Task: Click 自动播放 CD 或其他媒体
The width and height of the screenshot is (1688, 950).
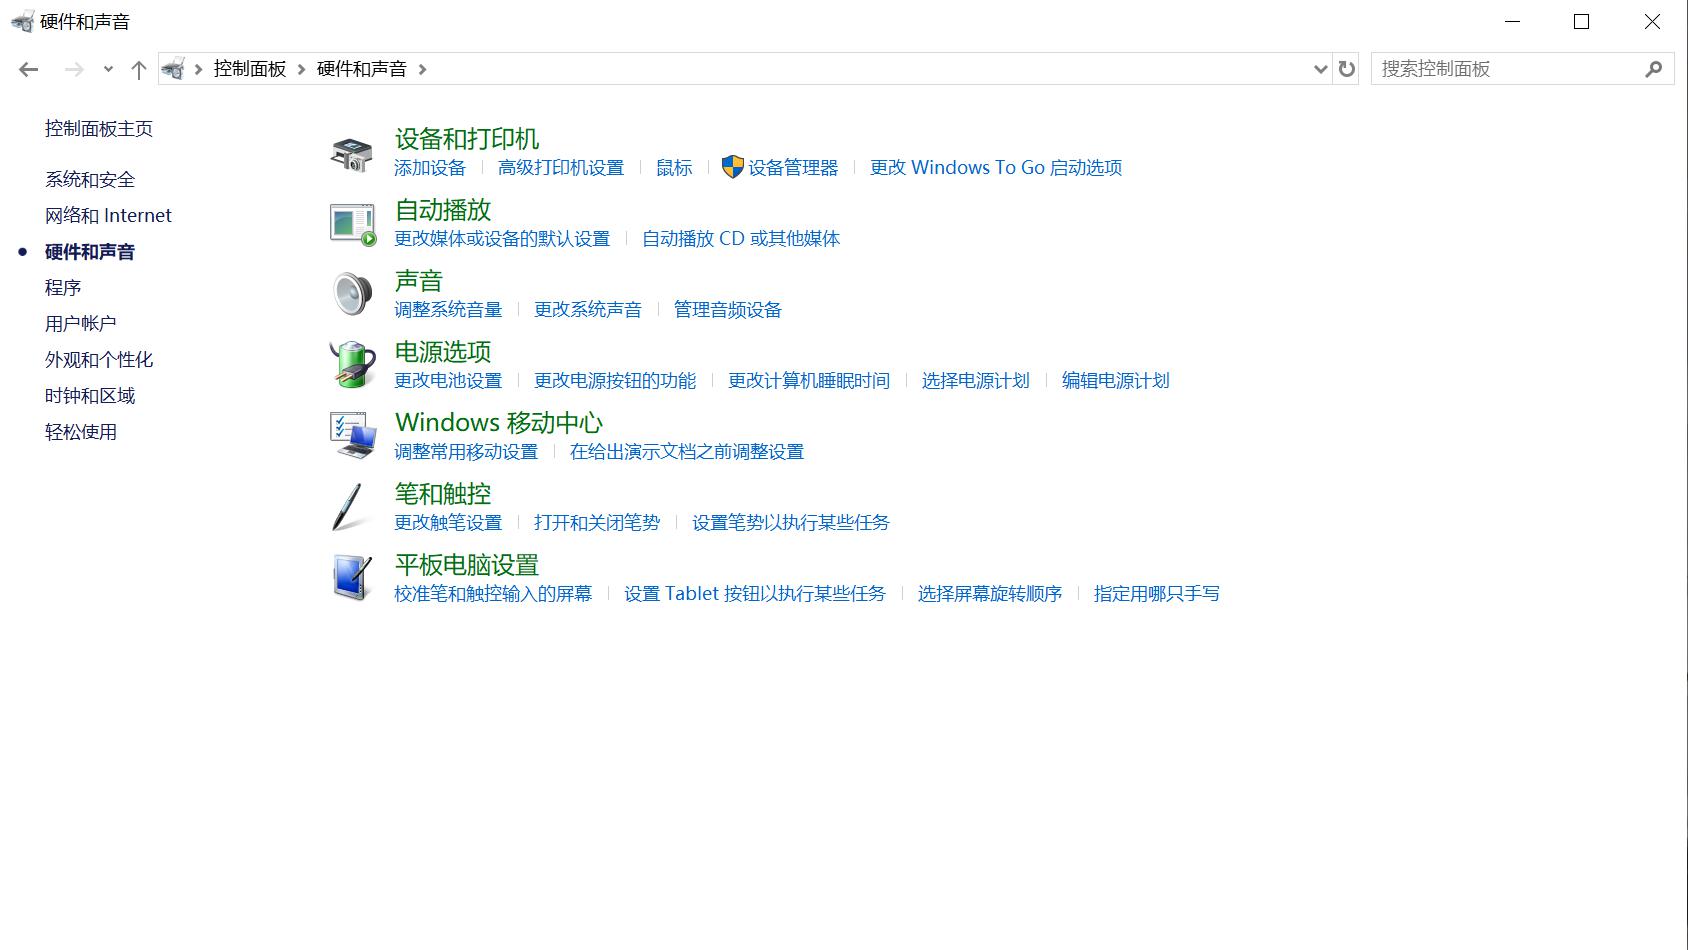Action: pos(741,239)
